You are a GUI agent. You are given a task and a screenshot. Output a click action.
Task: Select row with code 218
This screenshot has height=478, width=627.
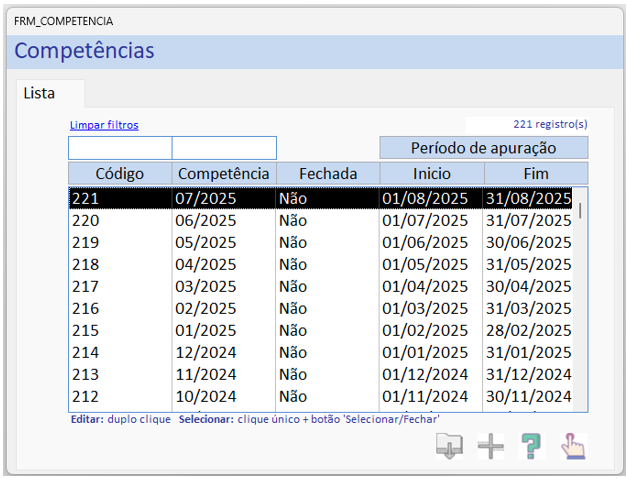click(x=320, y=264)
